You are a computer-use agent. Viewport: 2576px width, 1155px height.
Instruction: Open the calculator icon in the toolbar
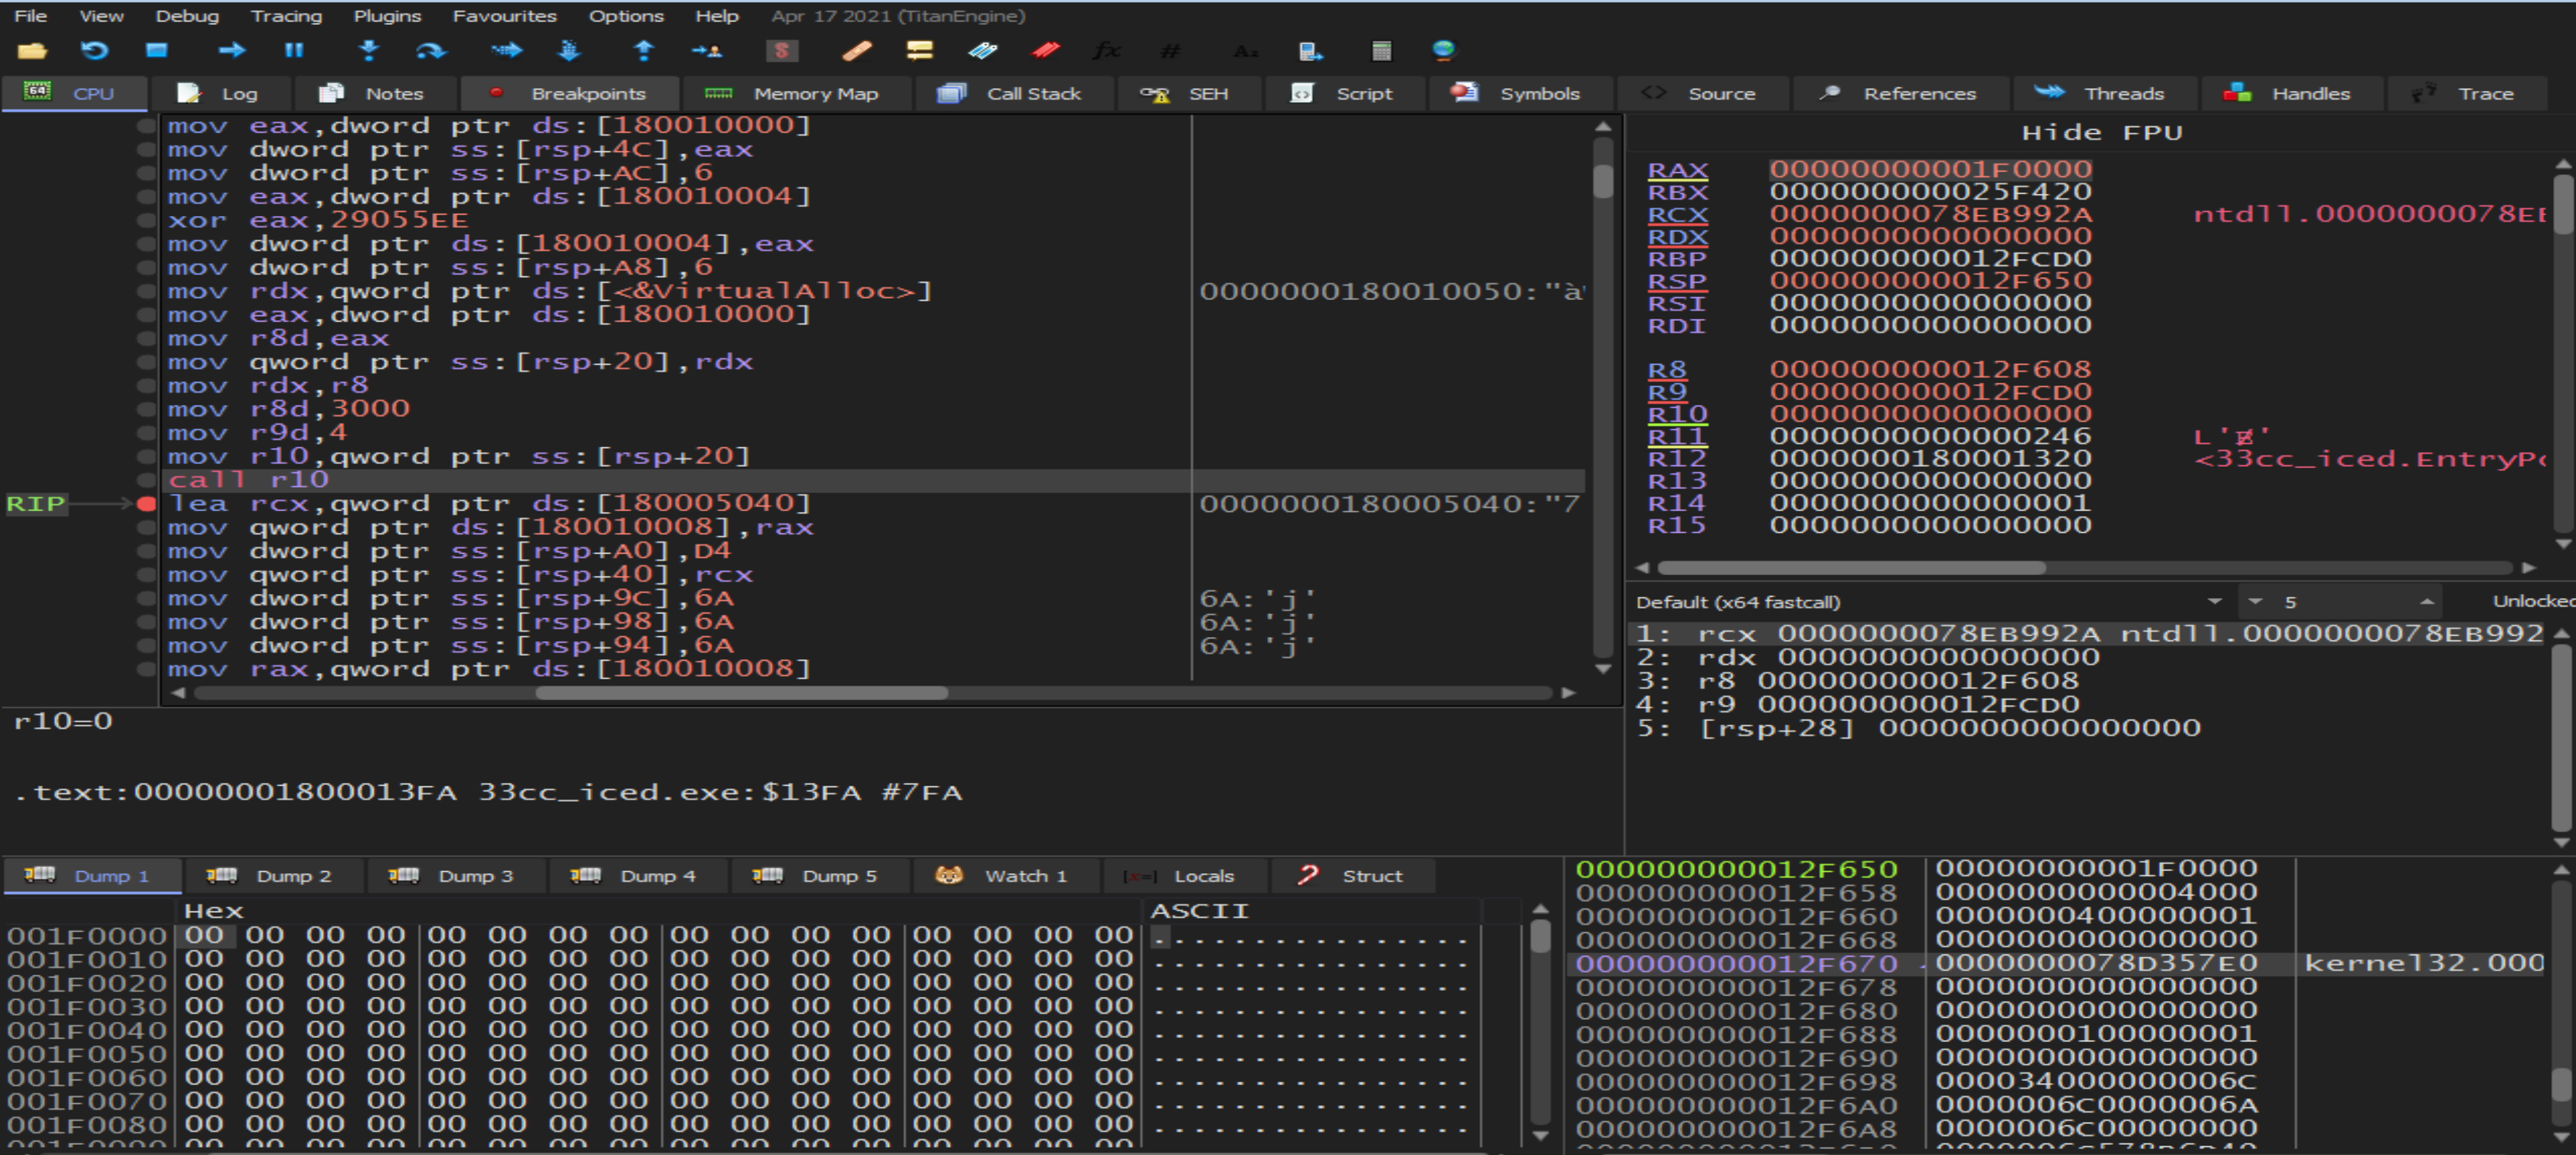click(1381, 51)
